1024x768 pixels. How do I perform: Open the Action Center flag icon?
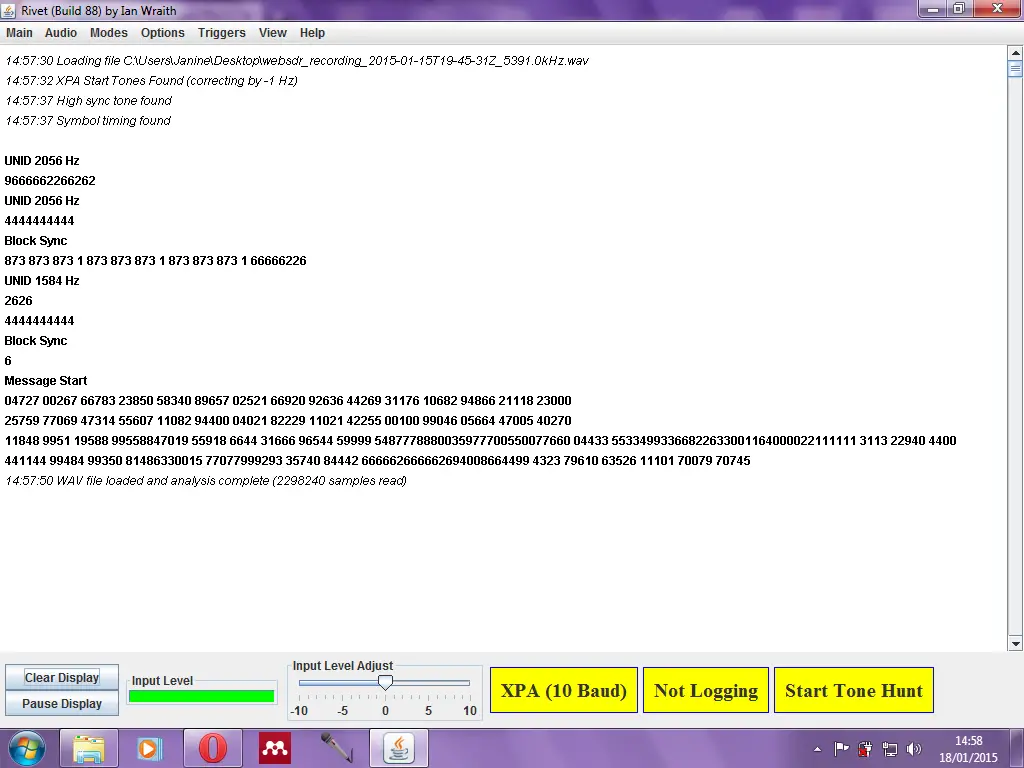click(x=842, y=749)
